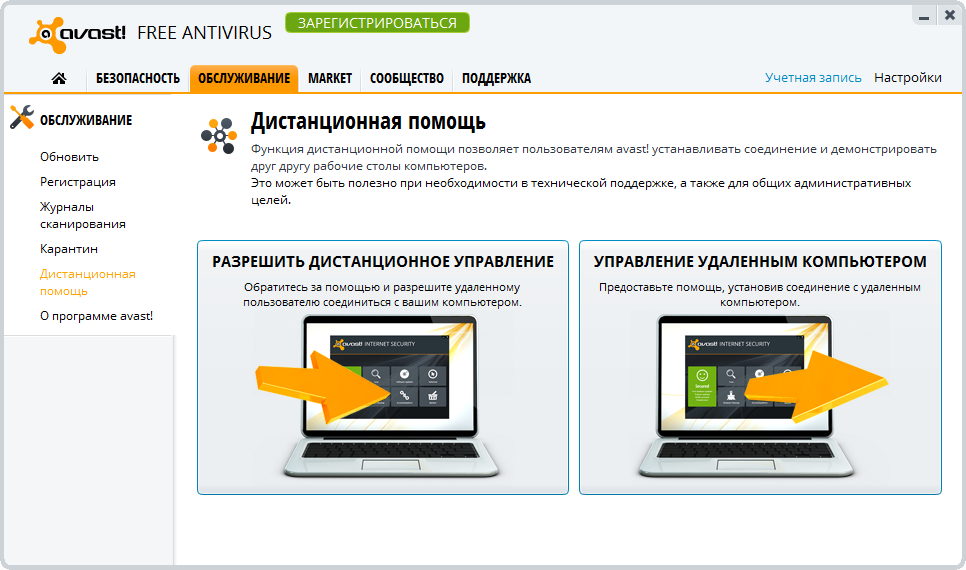Viewport: 966px width, 570px height.
Task: Click УПРАВЛЕНИЕ УДАЛЕННЫМ КОМПЬЮТЕРОМ panel title
Action: (x=760, y=262)
